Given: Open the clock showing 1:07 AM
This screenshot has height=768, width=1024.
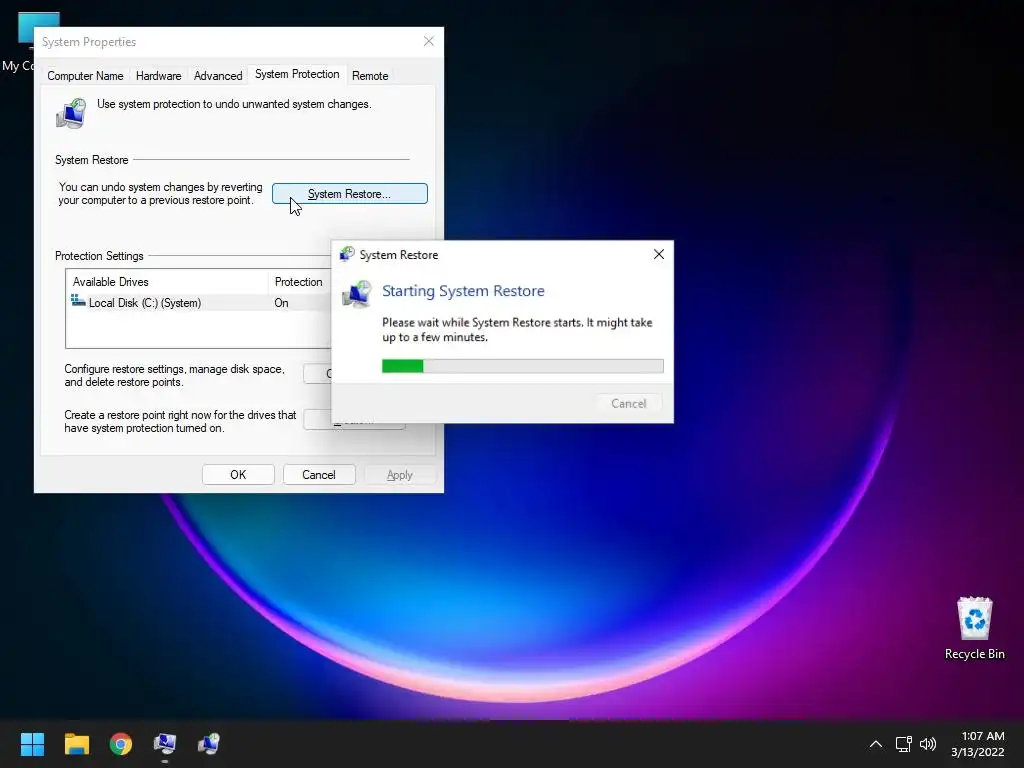Looking at the screenshot, I should [x=983, y=736].
